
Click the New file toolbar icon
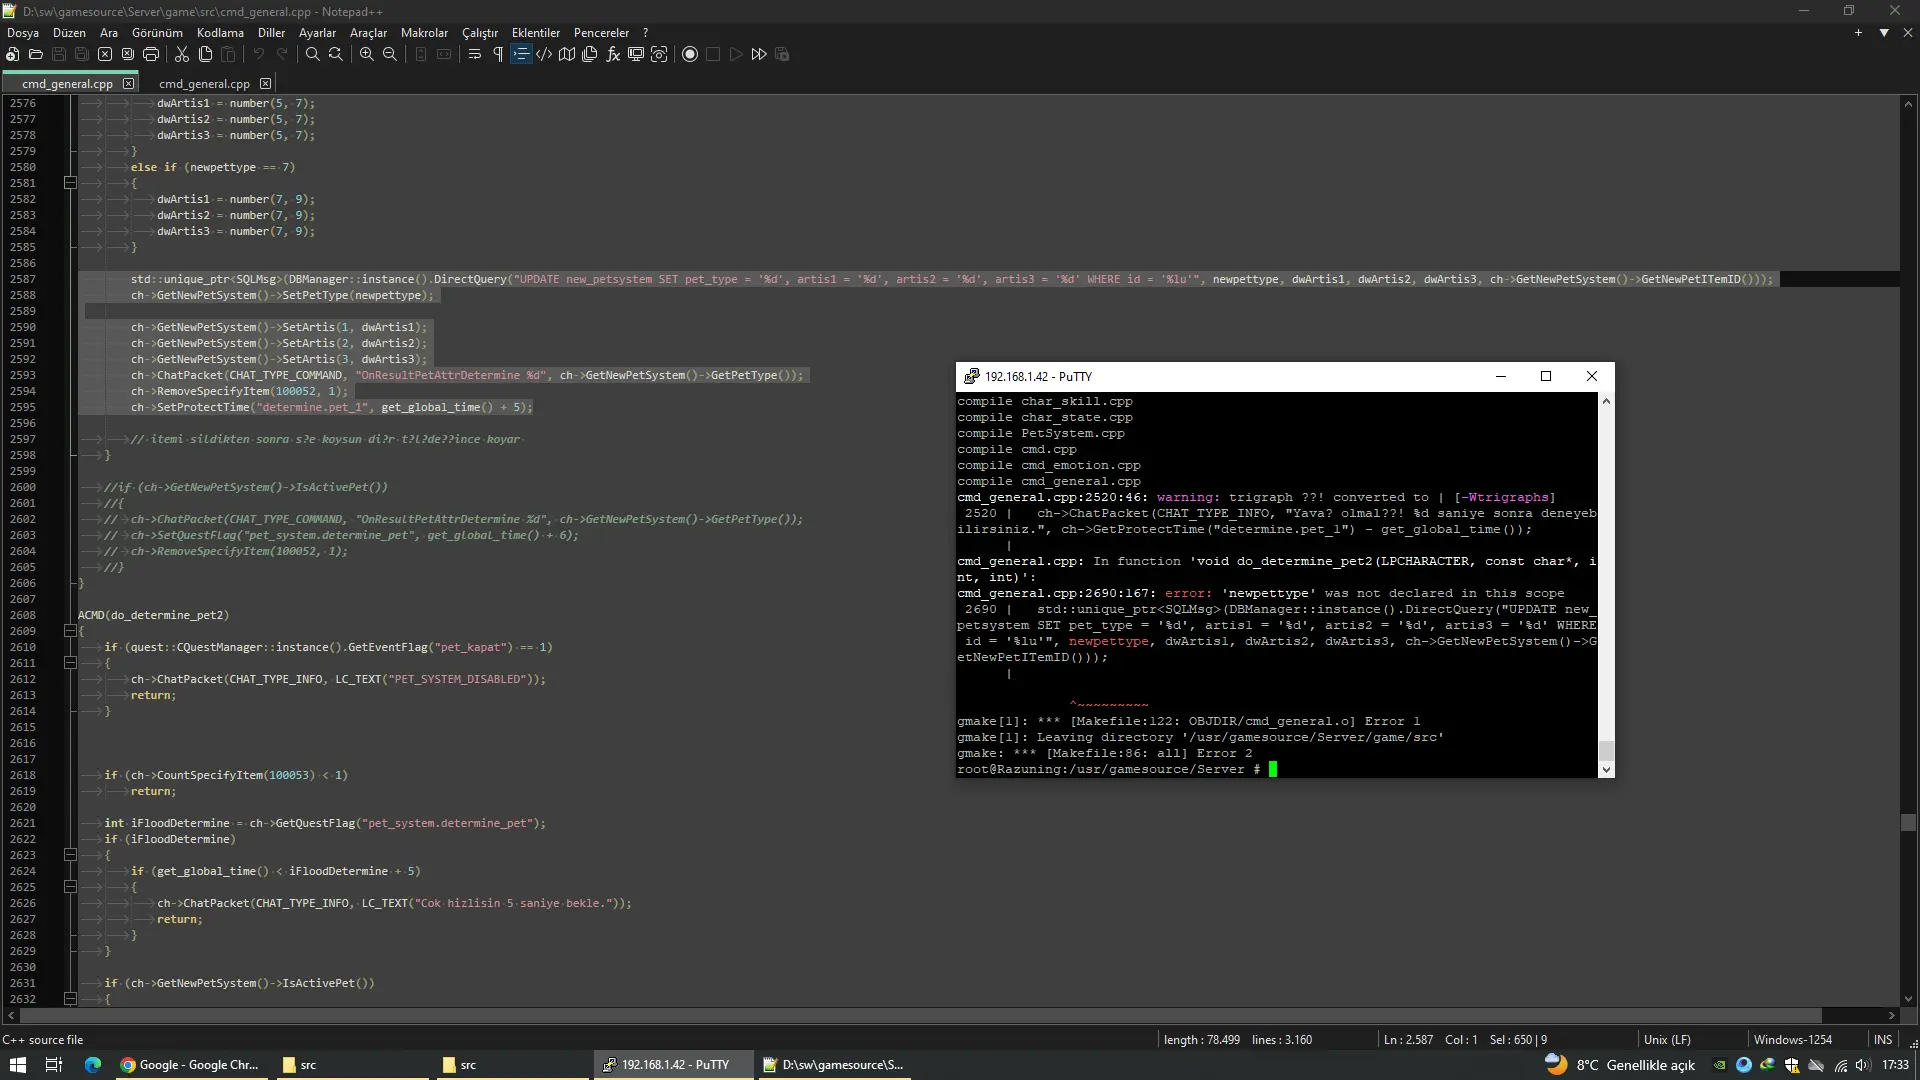(13, 54)
